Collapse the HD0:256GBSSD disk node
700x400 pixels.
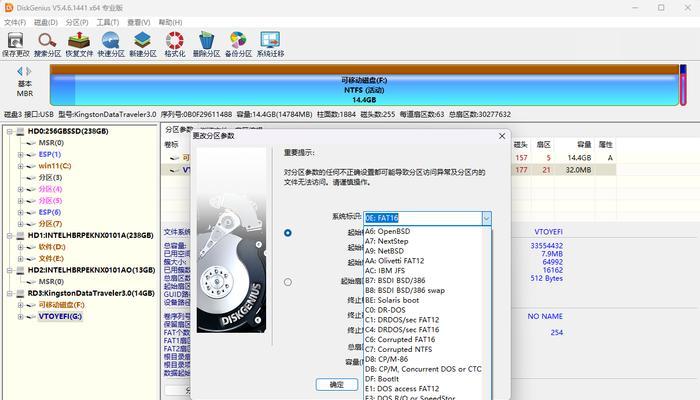(9, 131)
